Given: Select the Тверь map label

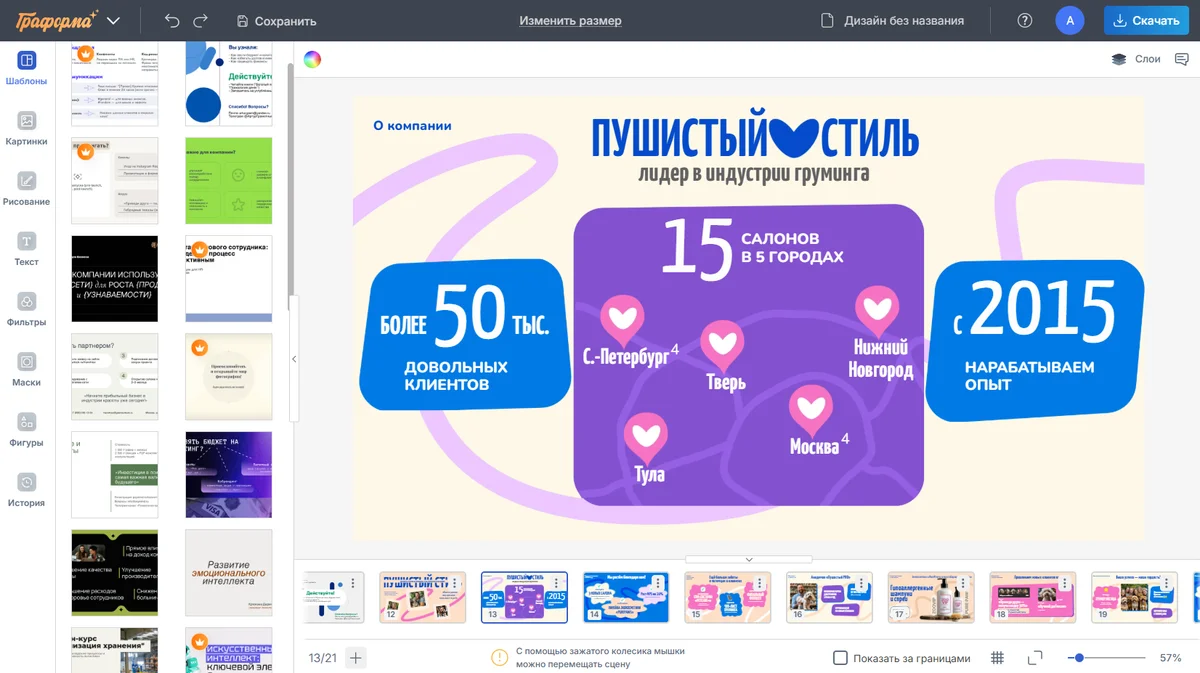Looking at the screenshot, I should [726, 382].
